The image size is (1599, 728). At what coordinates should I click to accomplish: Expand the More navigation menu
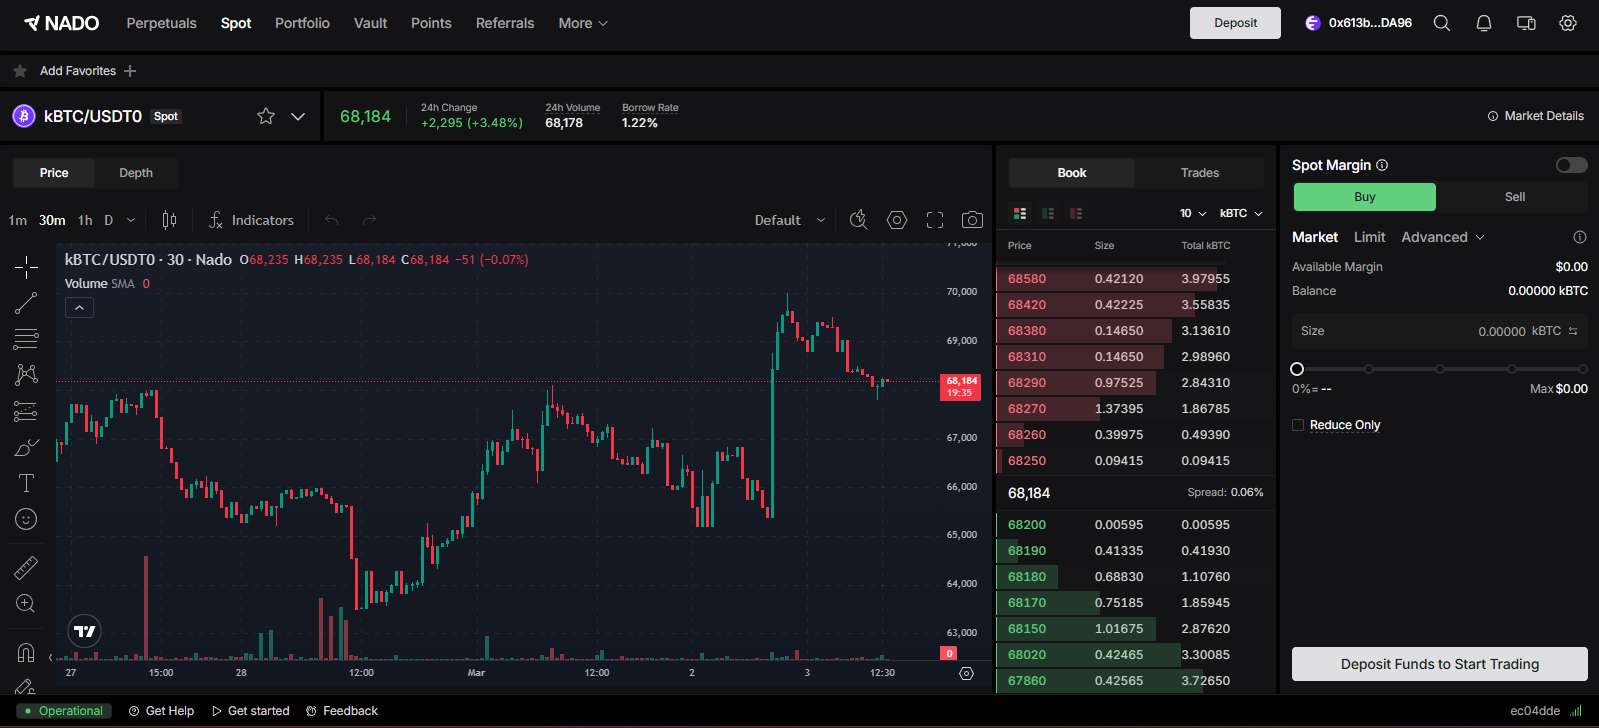583,23
